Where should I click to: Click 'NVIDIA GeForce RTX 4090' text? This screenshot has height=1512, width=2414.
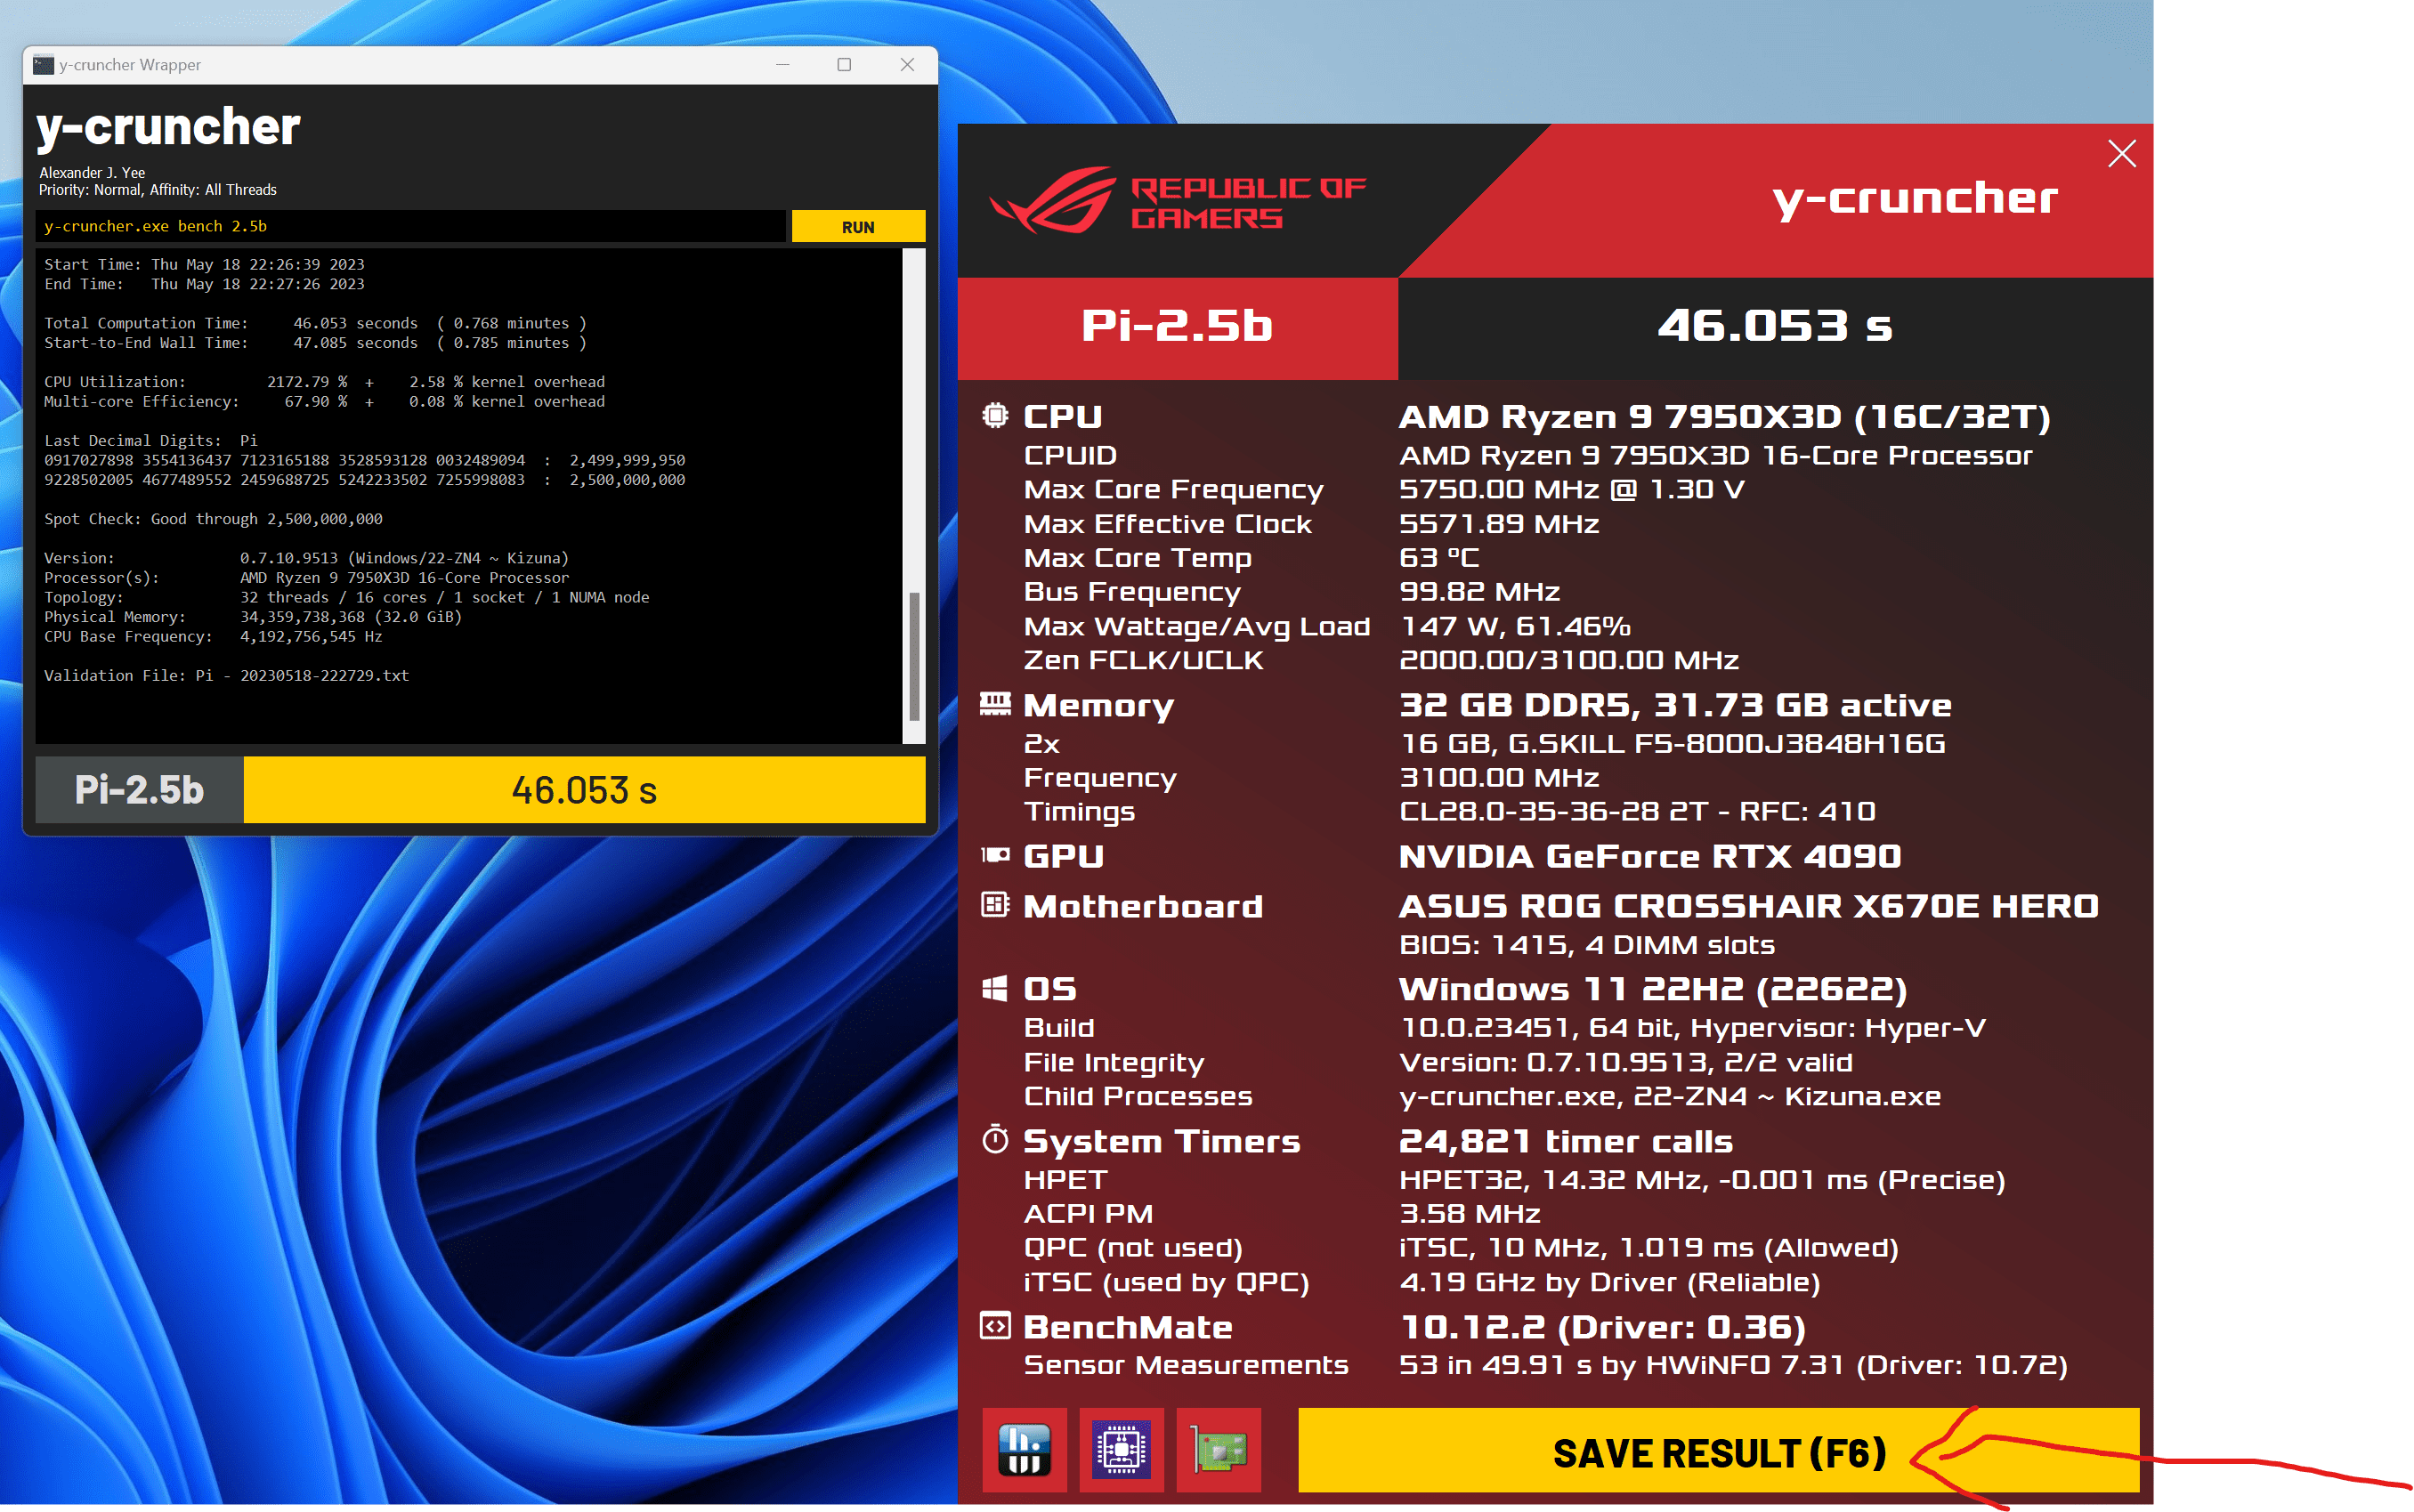pos(1650,857)
